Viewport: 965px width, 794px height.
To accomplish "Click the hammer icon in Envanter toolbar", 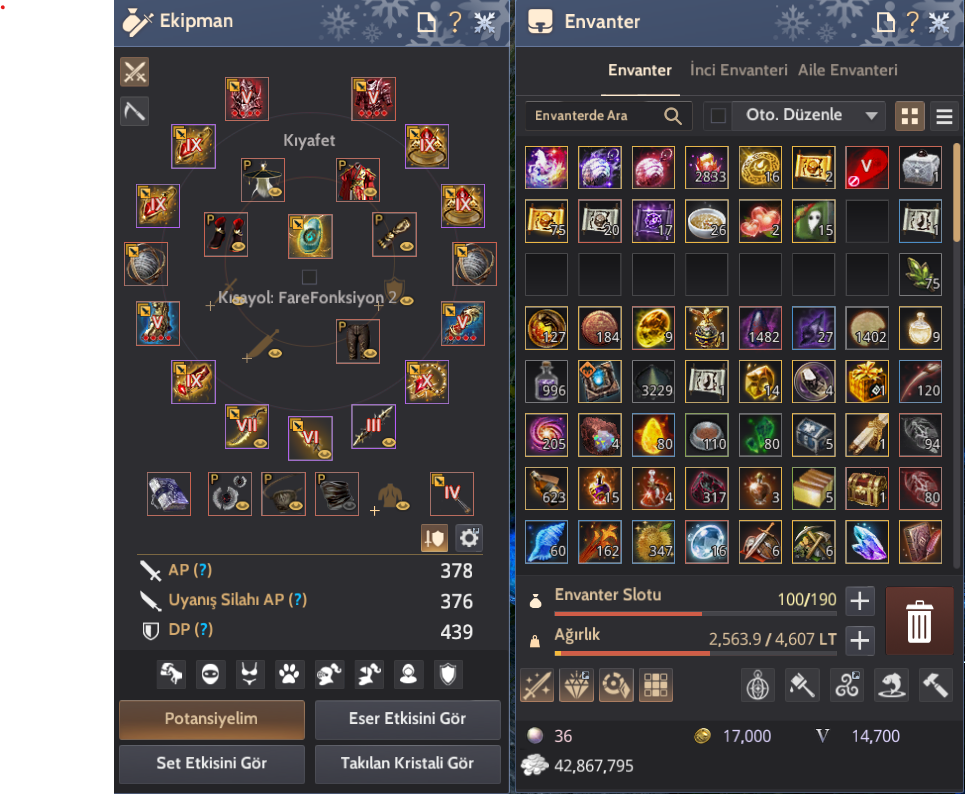I will [935, 685].
